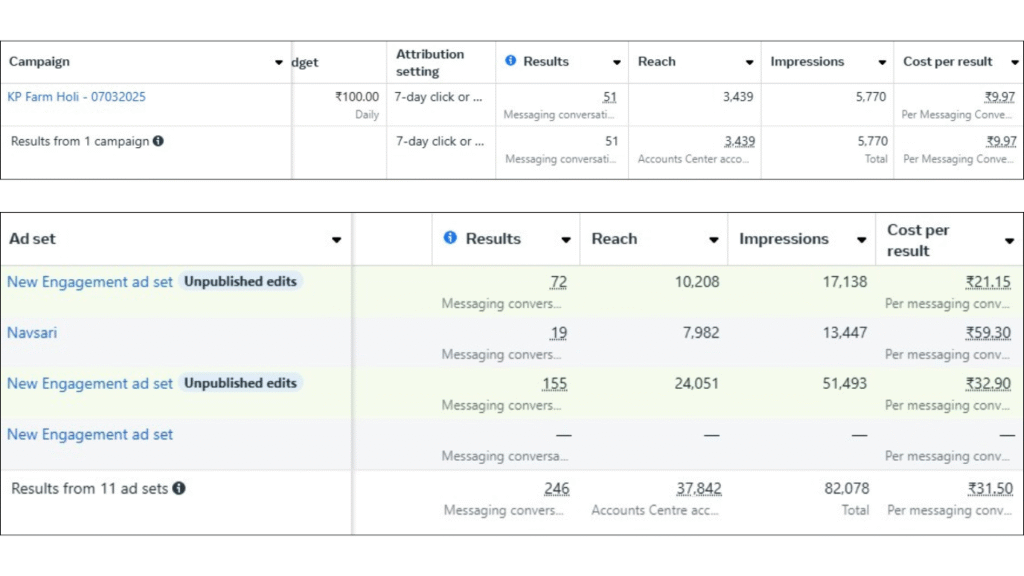Open the Navsari ad set
Viewport: 1024px width, 576px height.
click(32, 332)
